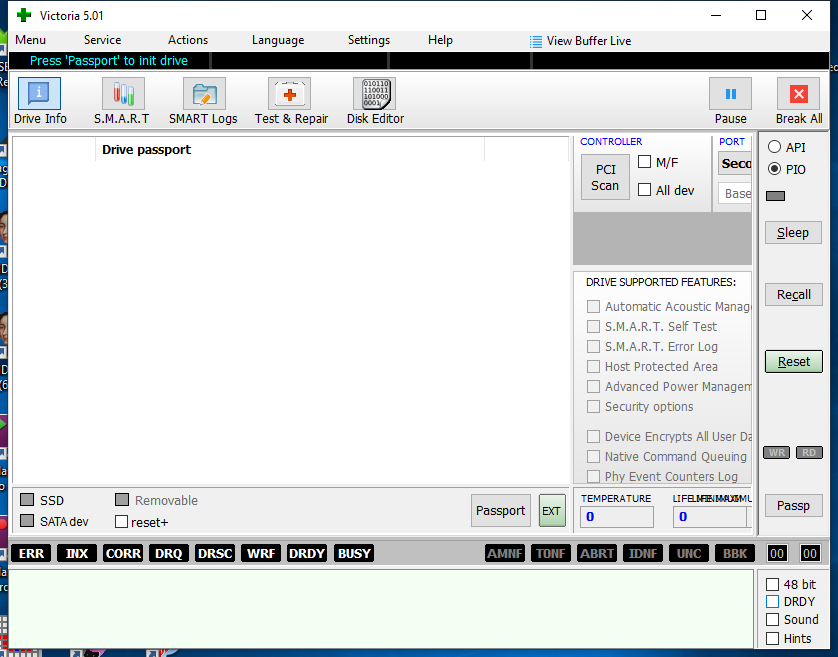The height and width of the screenshot is (657, 838).
Task: Click inside the green log output area
Action: (381, 608)
